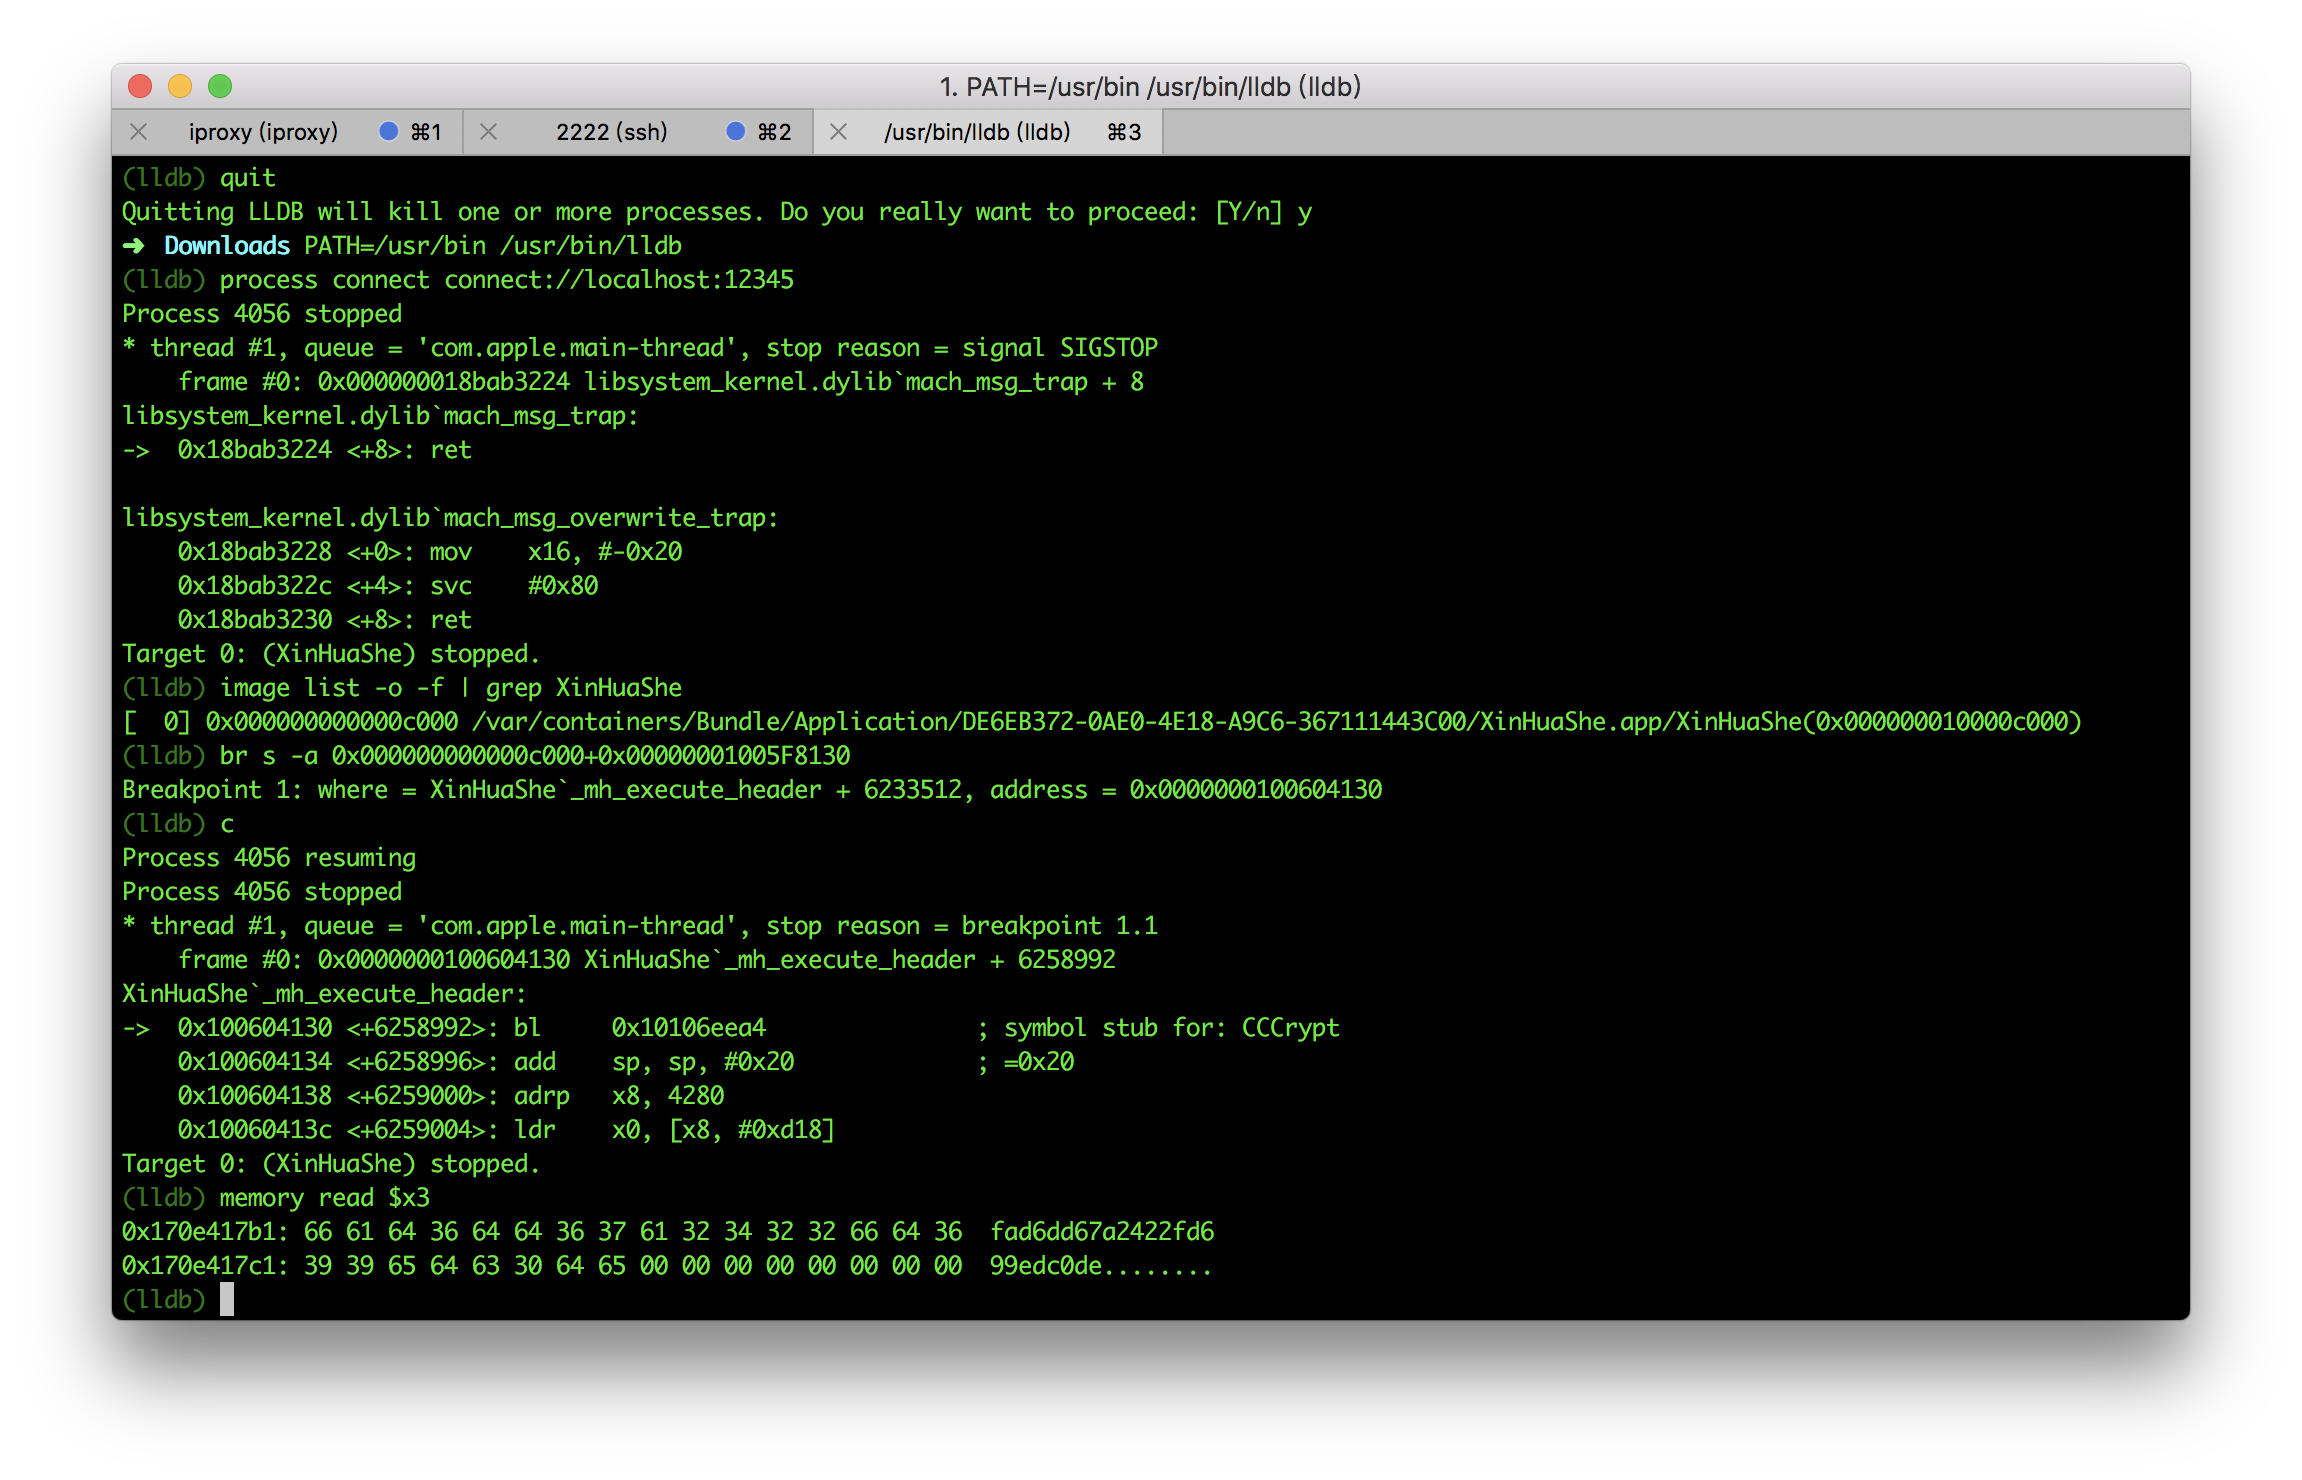
Task: Switch to the iproxy (iproxy) tab
Action: click(263, 132)
